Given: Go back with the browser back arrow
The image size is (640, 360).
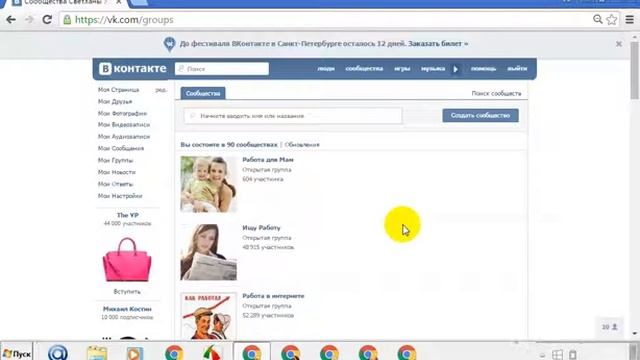Looking at the screenshot, I should (11, 20).
